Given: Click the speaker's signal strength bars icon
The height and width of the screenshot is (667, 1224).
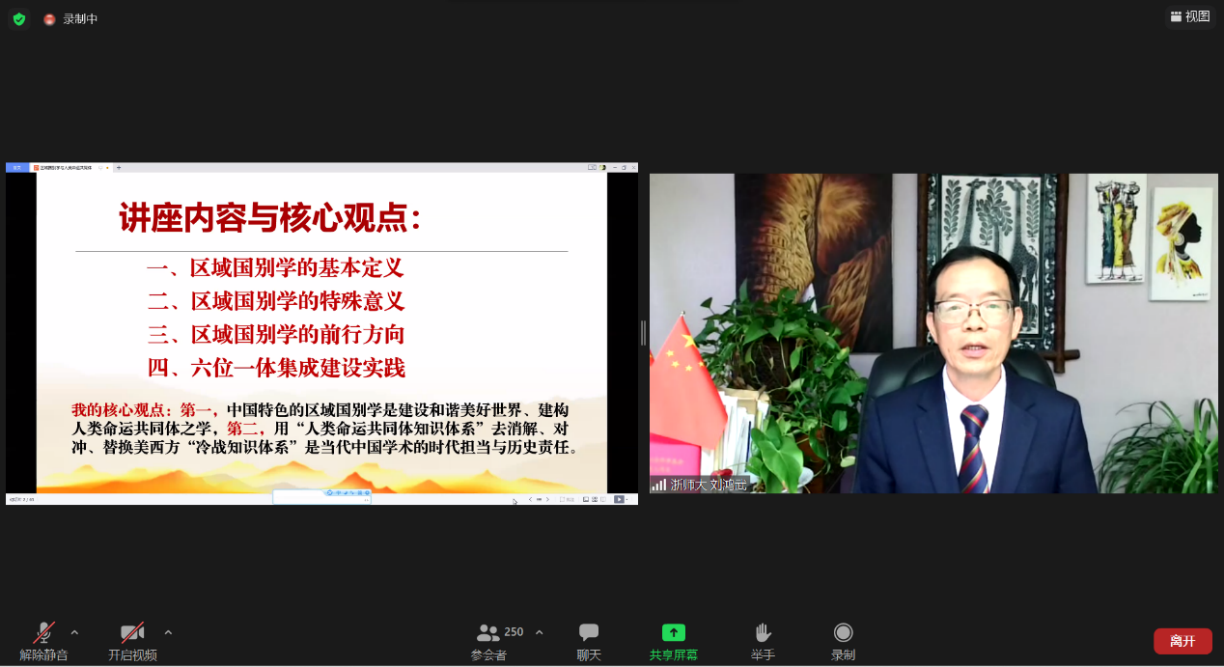Looking at the screenshot, I should point(659,485).
